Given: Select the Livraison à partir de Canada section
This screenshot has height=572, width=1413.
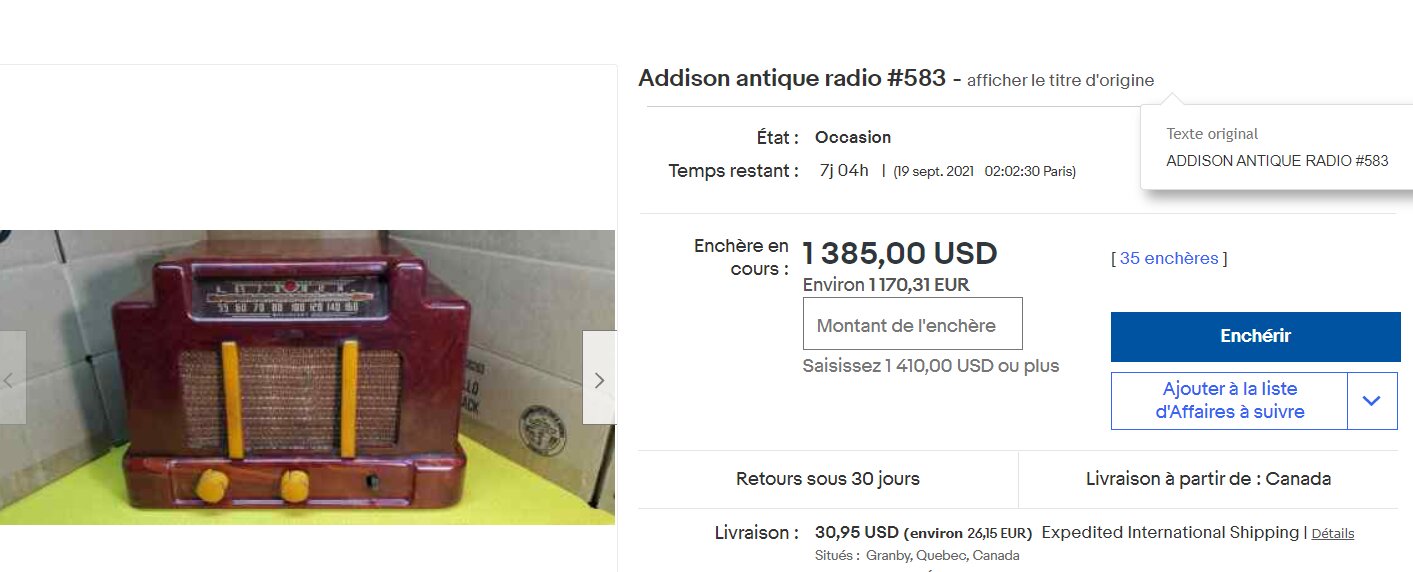Looking at the screenshot, I should pyautogui.click(x=1208, y=479).
